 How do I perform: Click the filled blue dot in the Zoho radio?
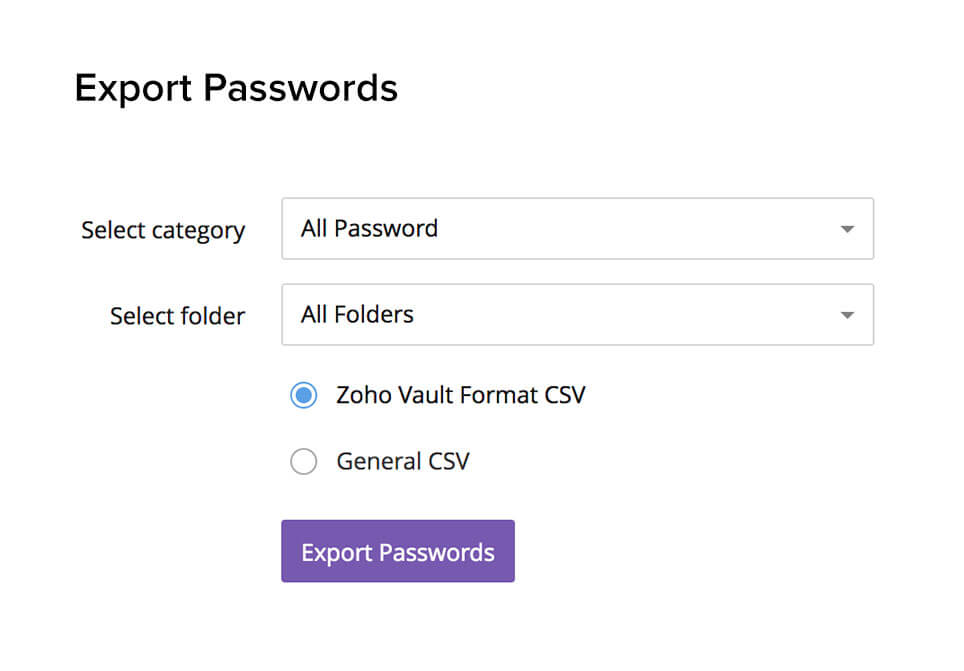304,395
